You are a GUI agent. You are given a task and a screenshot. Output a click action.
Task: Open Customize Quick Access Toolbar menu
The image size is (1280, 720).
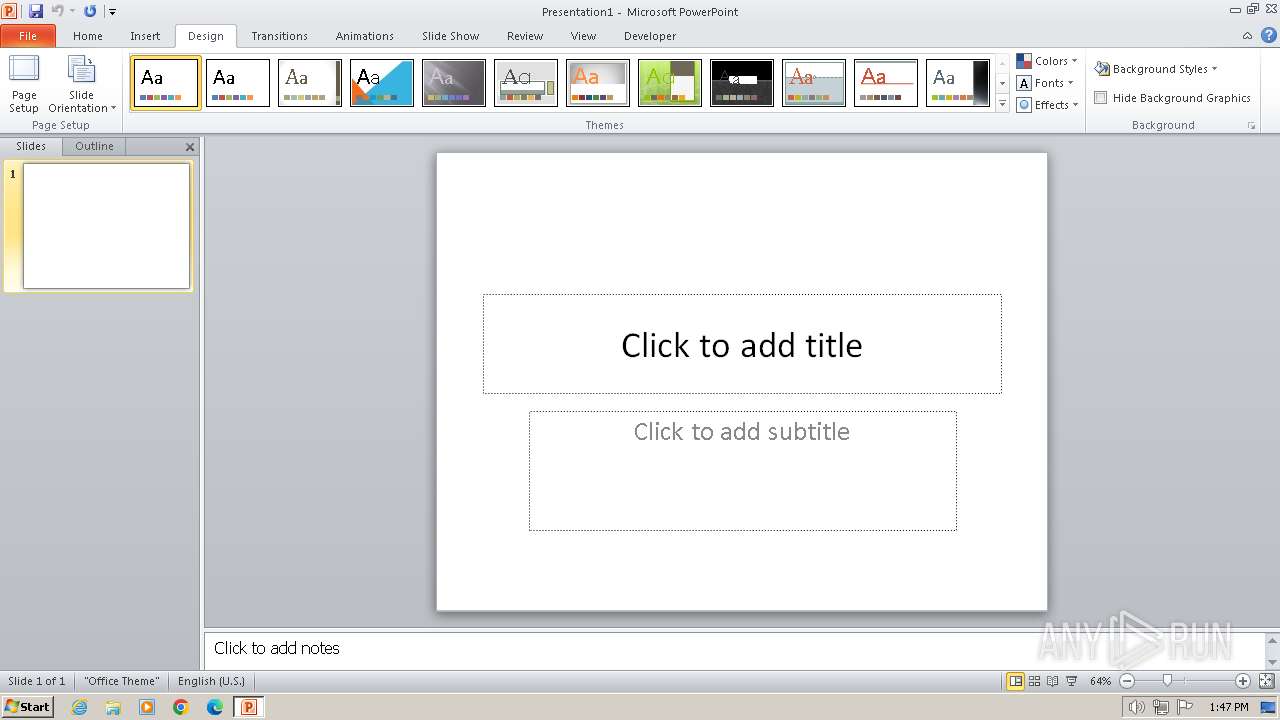(112, 12)
